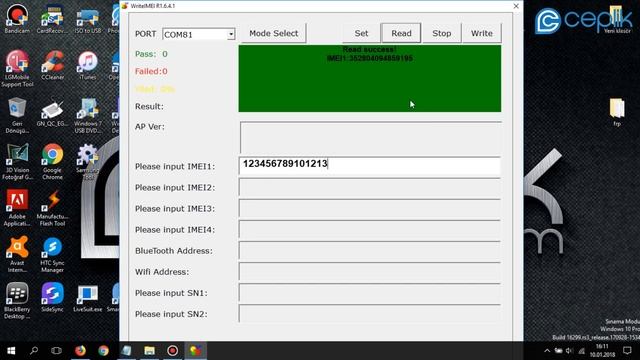640x360 pixels.
Task: Open Firefox from the taskbar
Action: pos(80,351)
